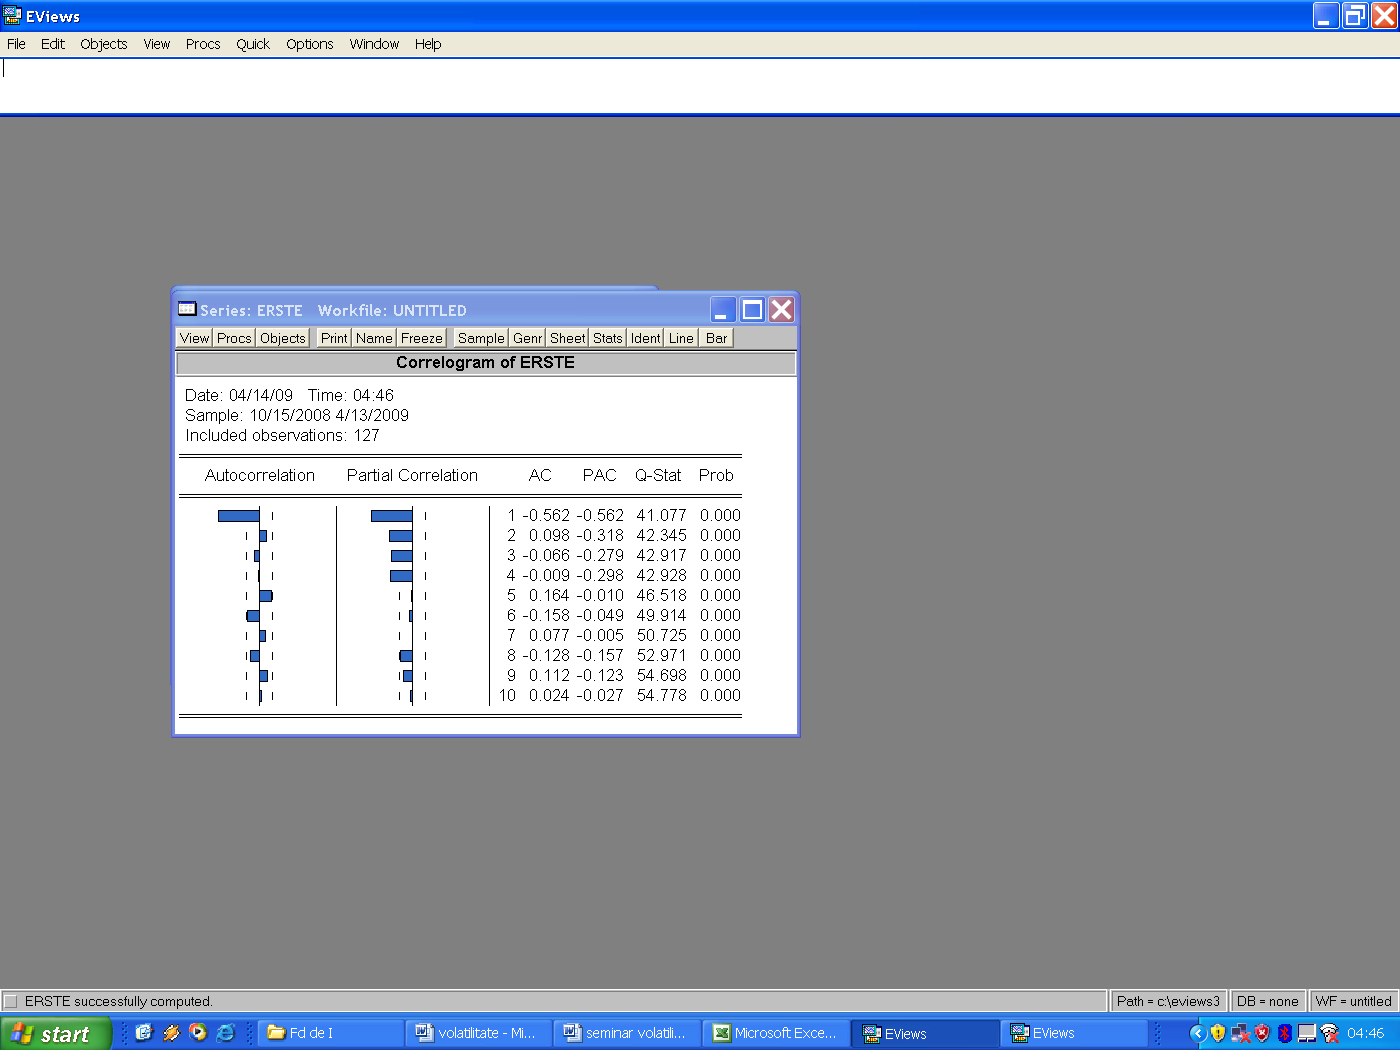
Task: Close the ERSTE series window
Action: click(781, 310)
